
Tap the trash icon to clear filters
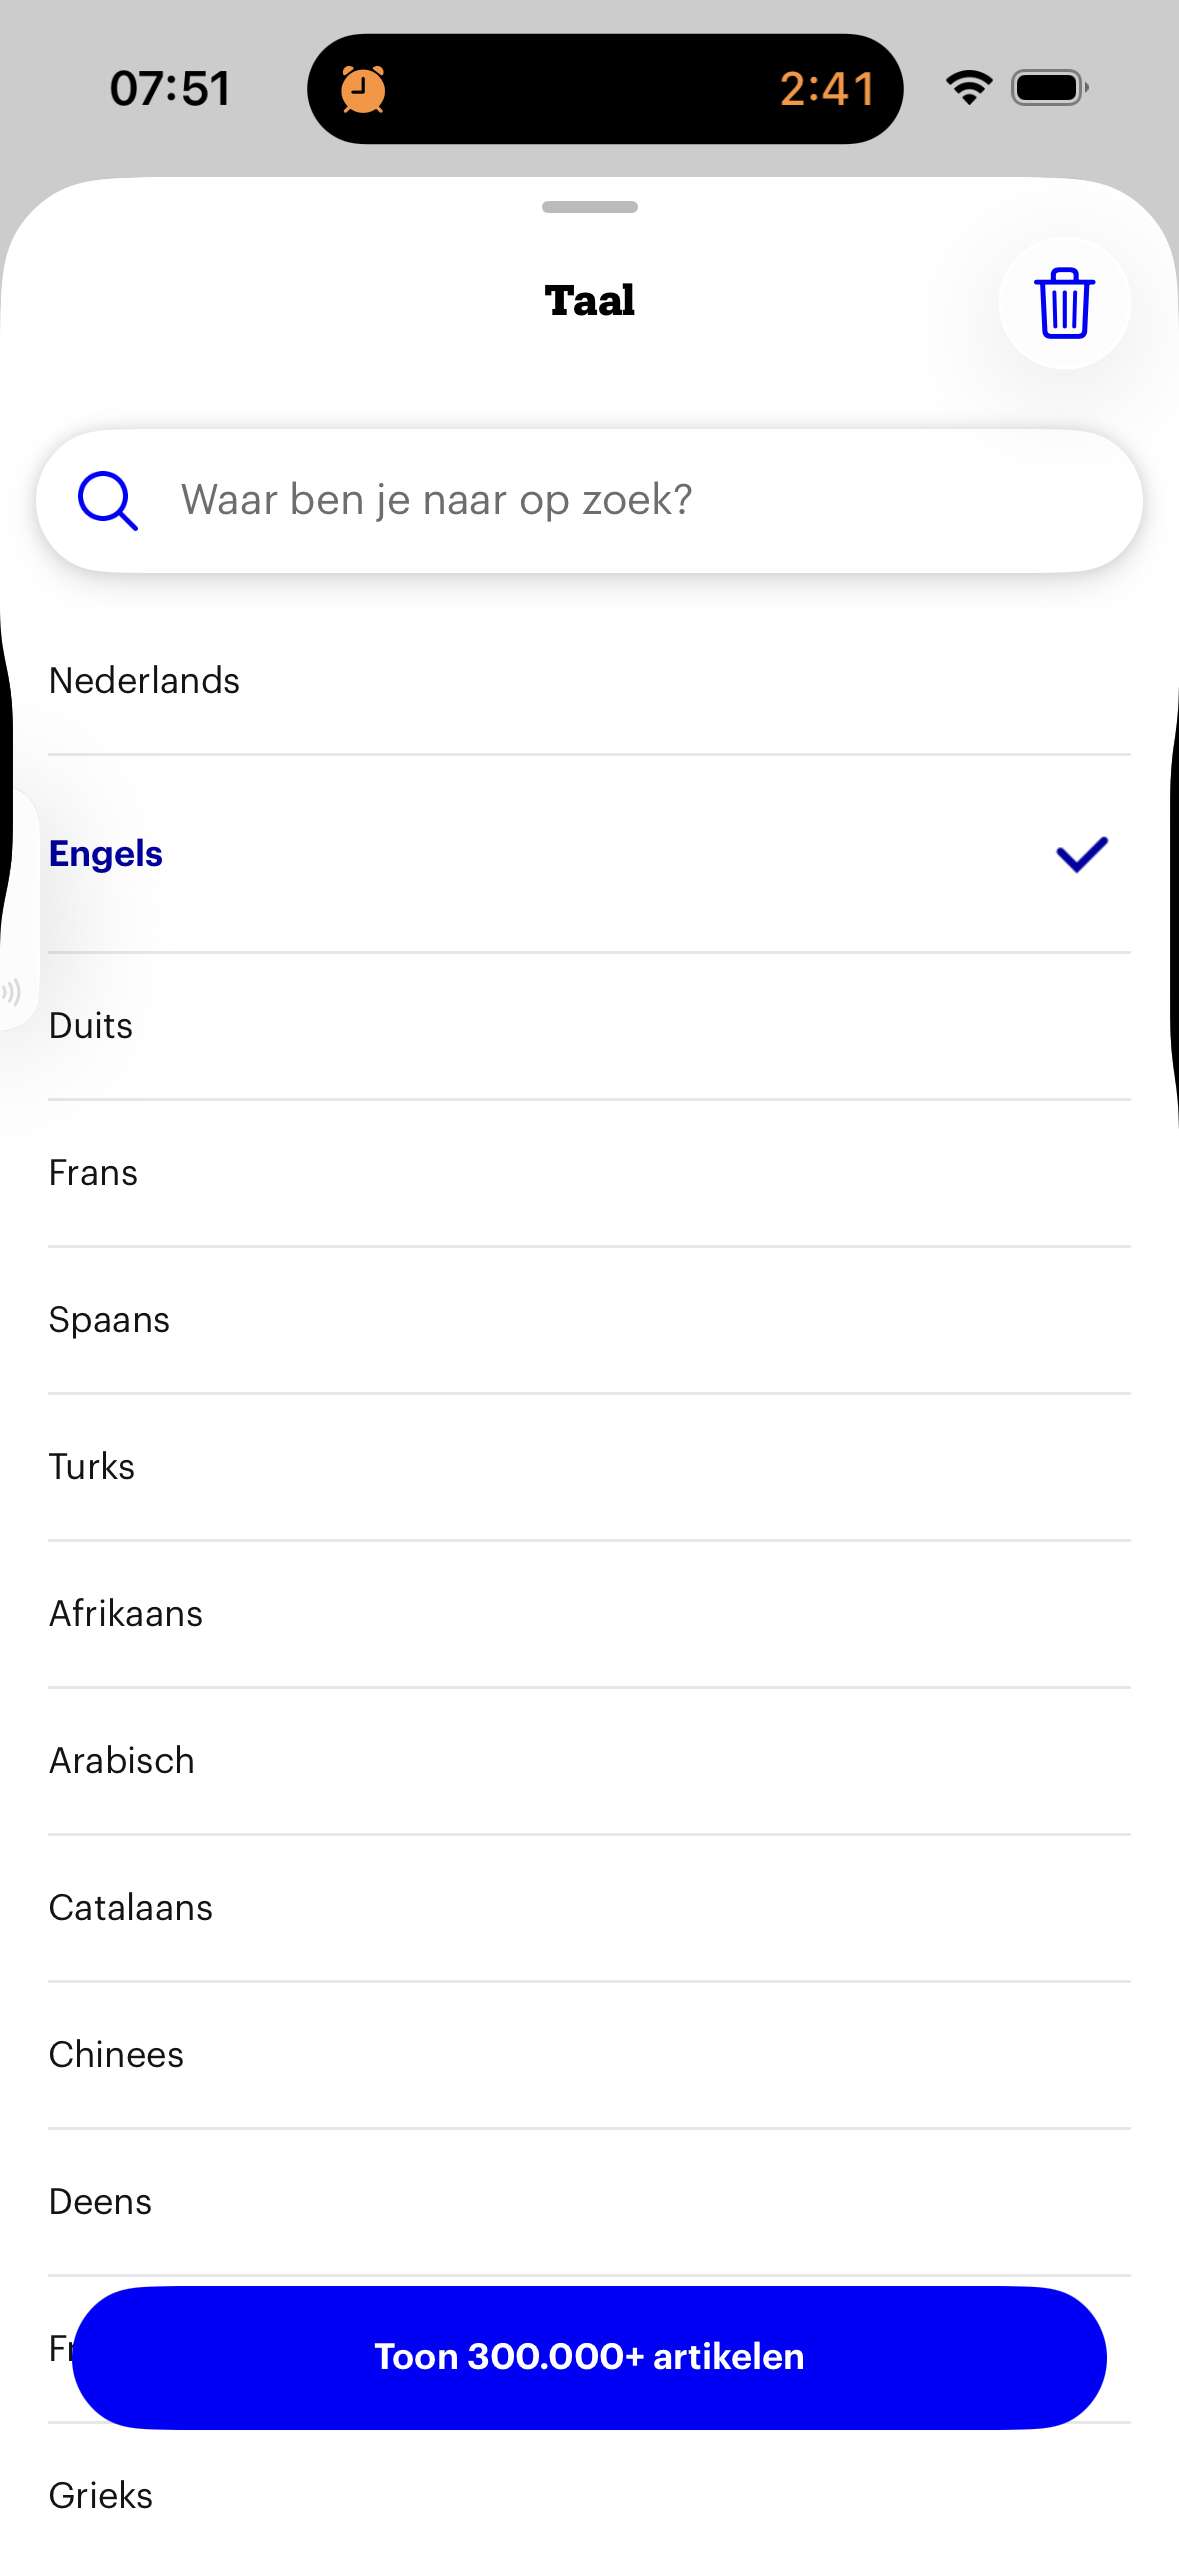[1064, 303]
